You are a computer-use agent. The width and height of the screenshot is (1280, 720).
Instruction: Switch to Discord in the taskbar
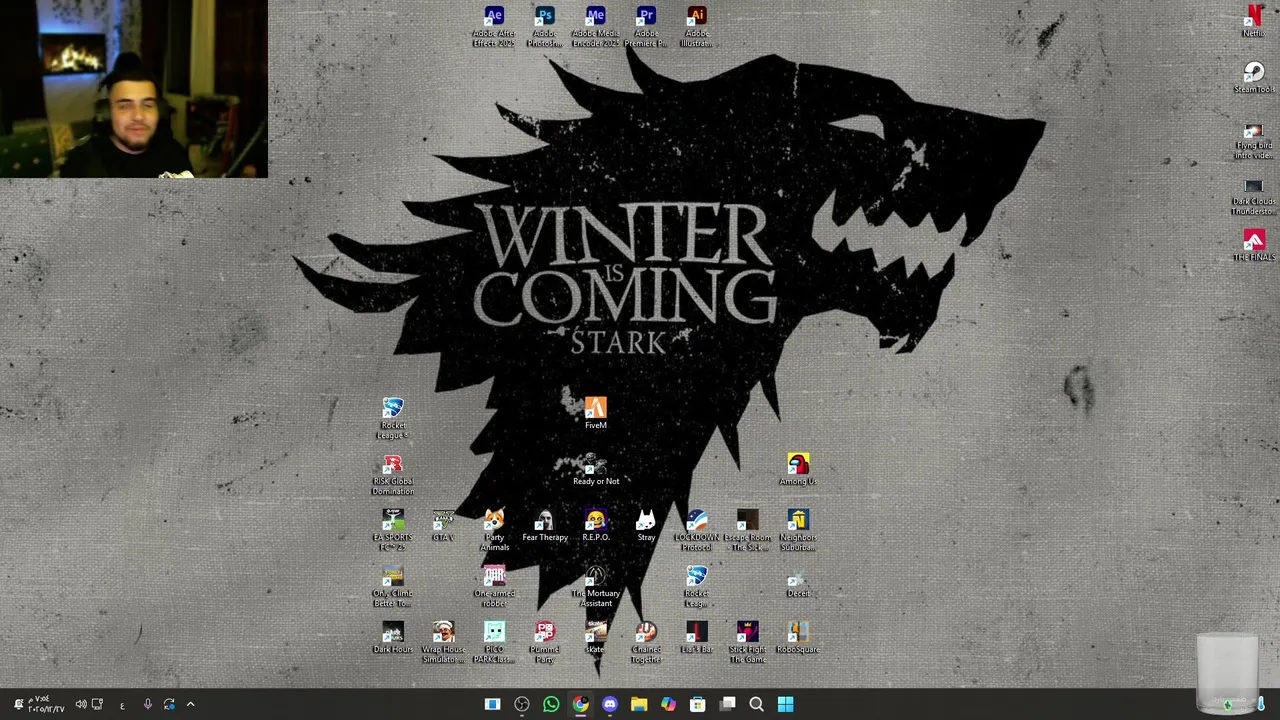[610, 705]
